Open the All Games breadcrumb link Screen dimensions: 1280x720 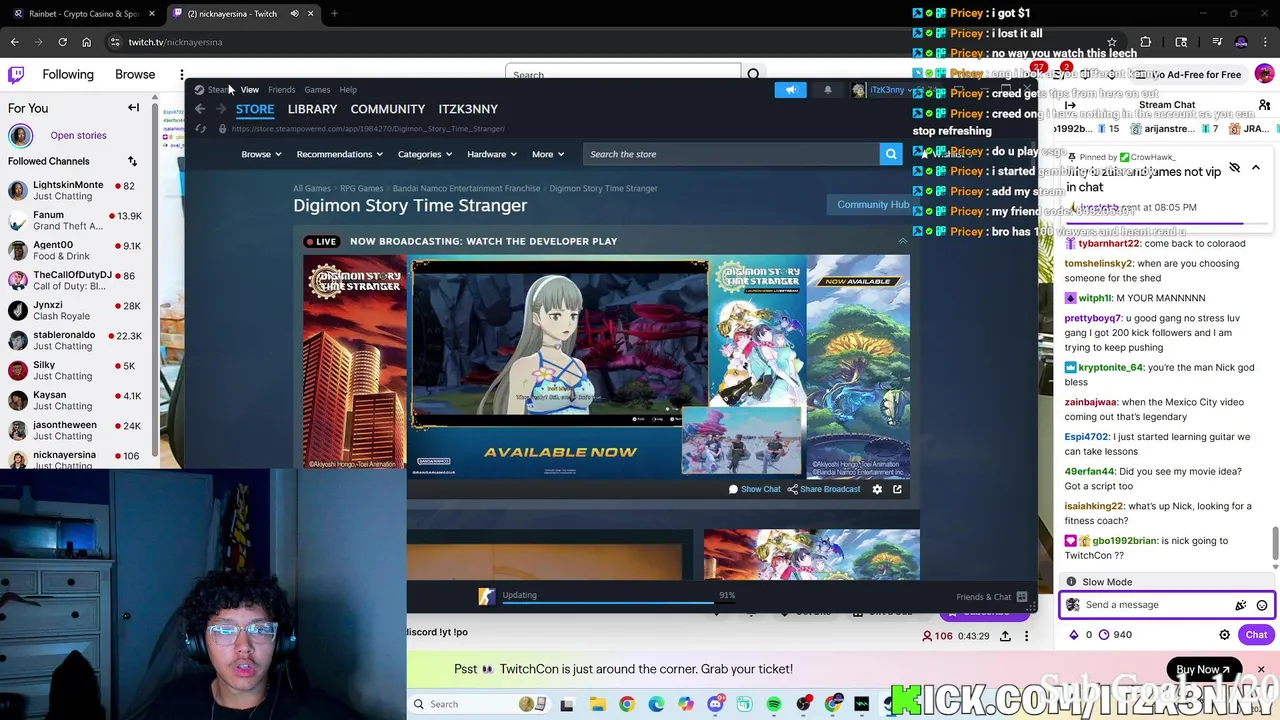click(312, 188)
